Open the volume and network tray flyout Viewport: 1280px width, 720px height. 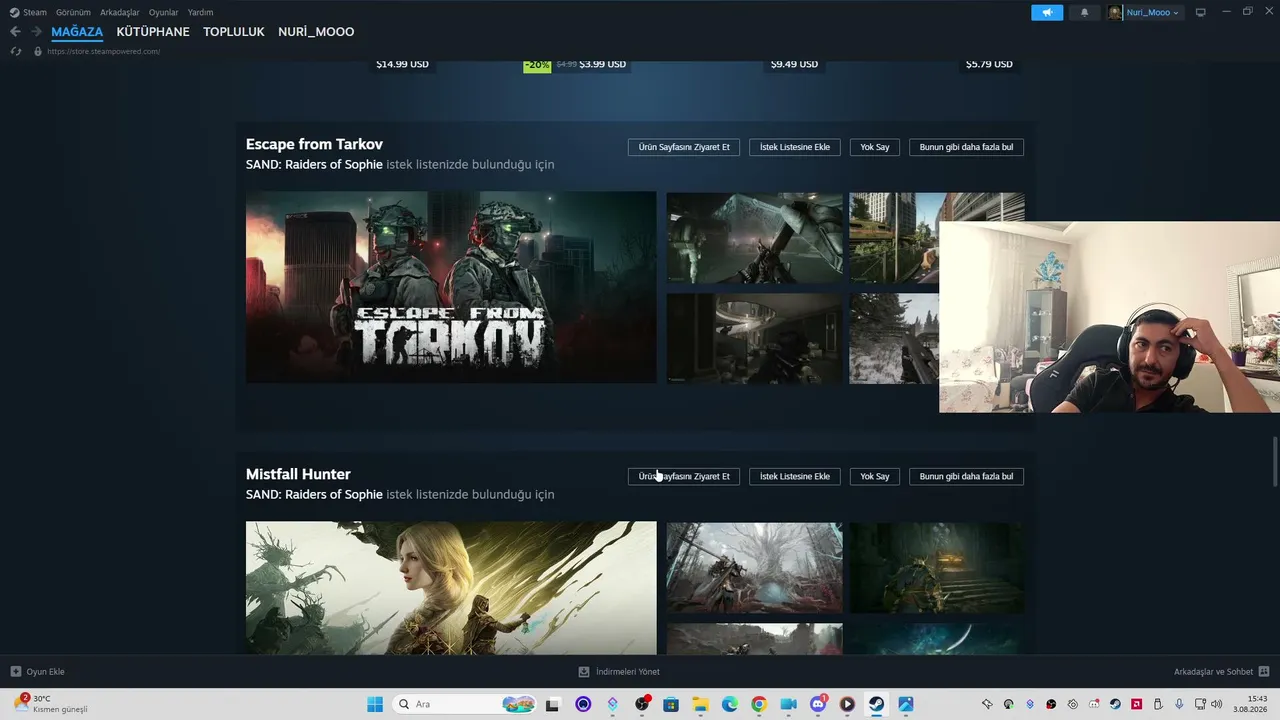(1208, 704)
